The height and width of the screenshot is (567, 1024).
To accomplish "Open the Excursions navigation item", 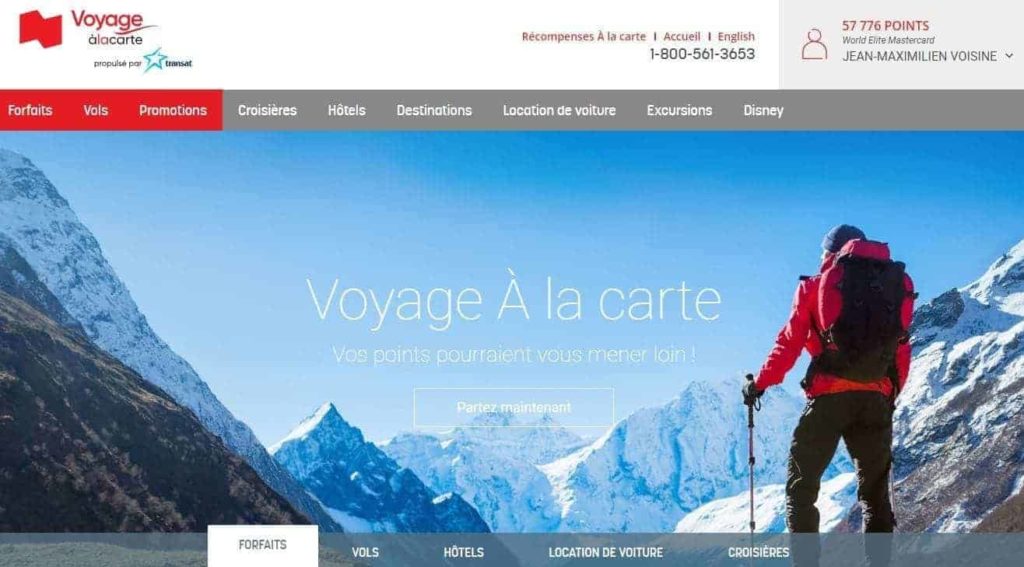I will pyautogui.click(x=679, y=110).
